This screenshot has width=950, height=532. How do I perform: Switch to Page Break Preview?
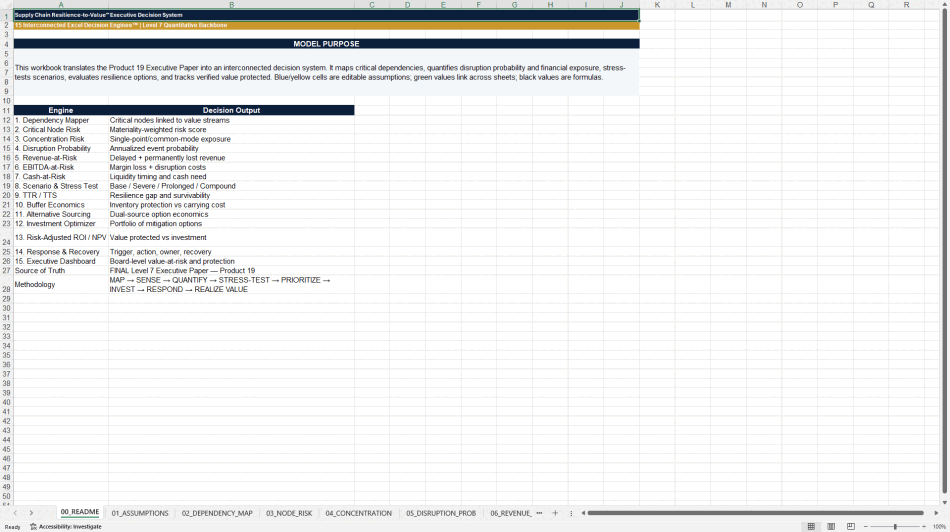(851, 527)
